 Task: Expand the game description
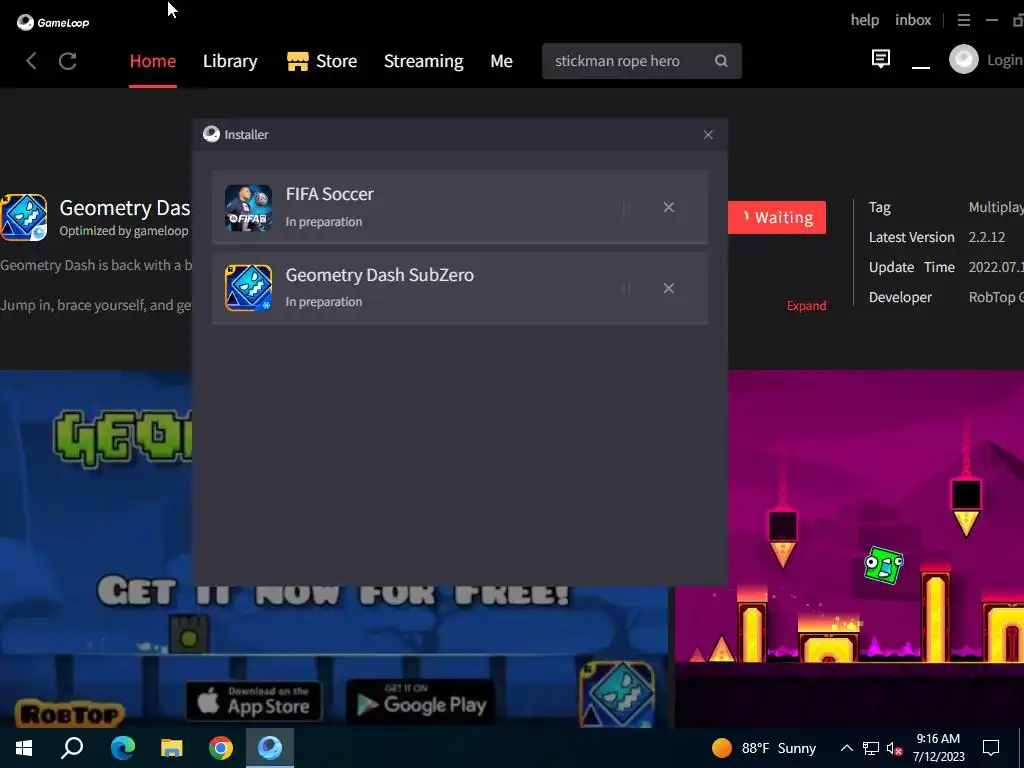[807, 306]
